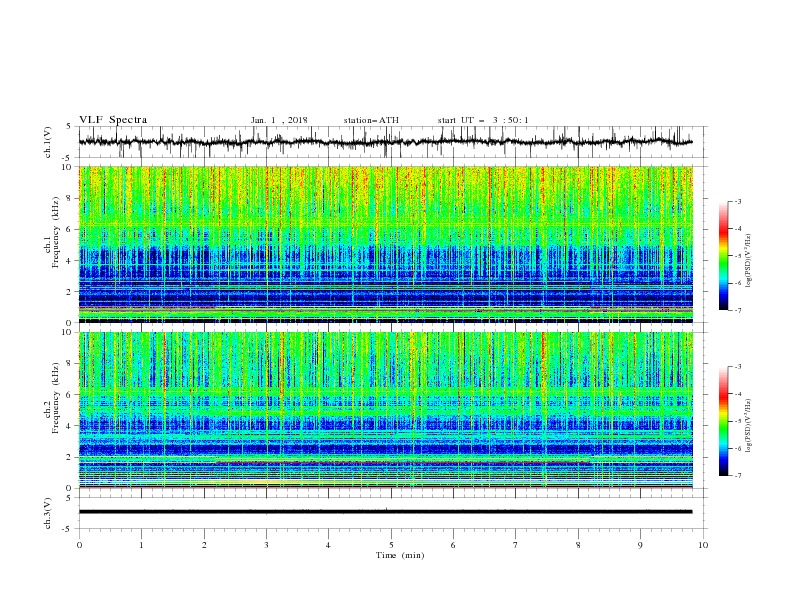Click the ch.2 color bar 'log(PSD)(V²/Hz)' label

click(x=748, y=425)
